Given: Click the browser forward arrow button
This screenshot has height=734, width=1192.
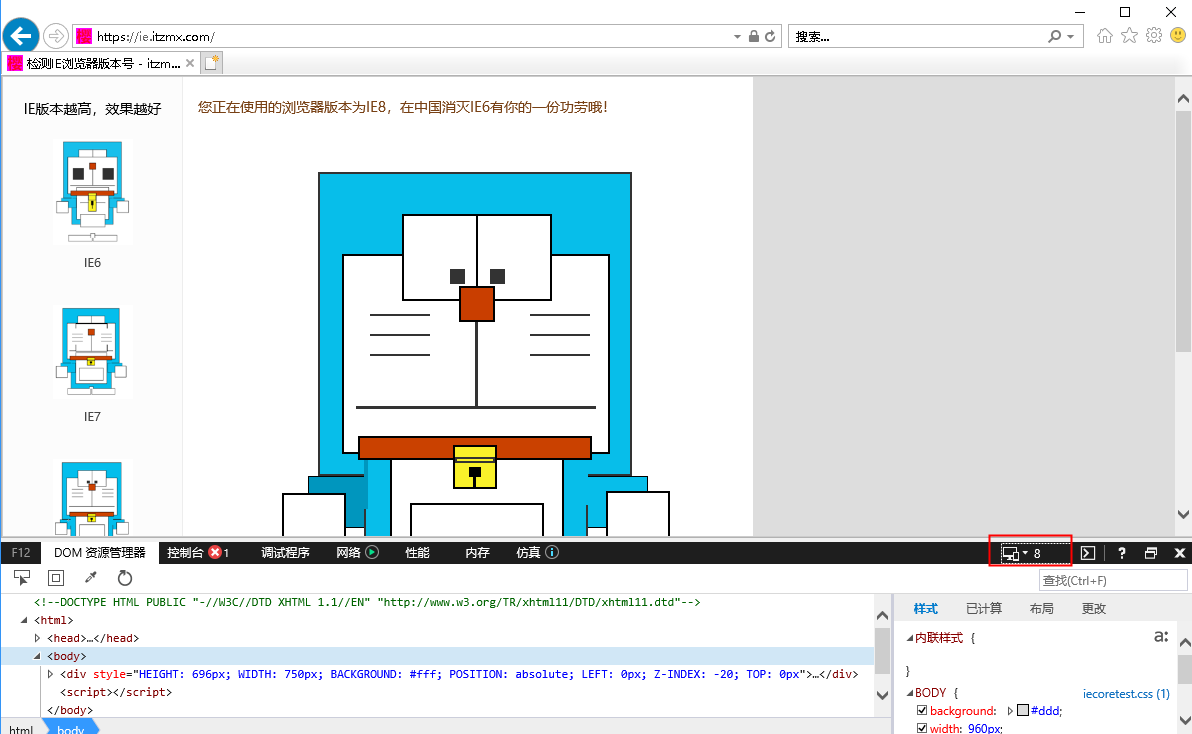Looking at the screenshot, I should (x=55, y=36).
